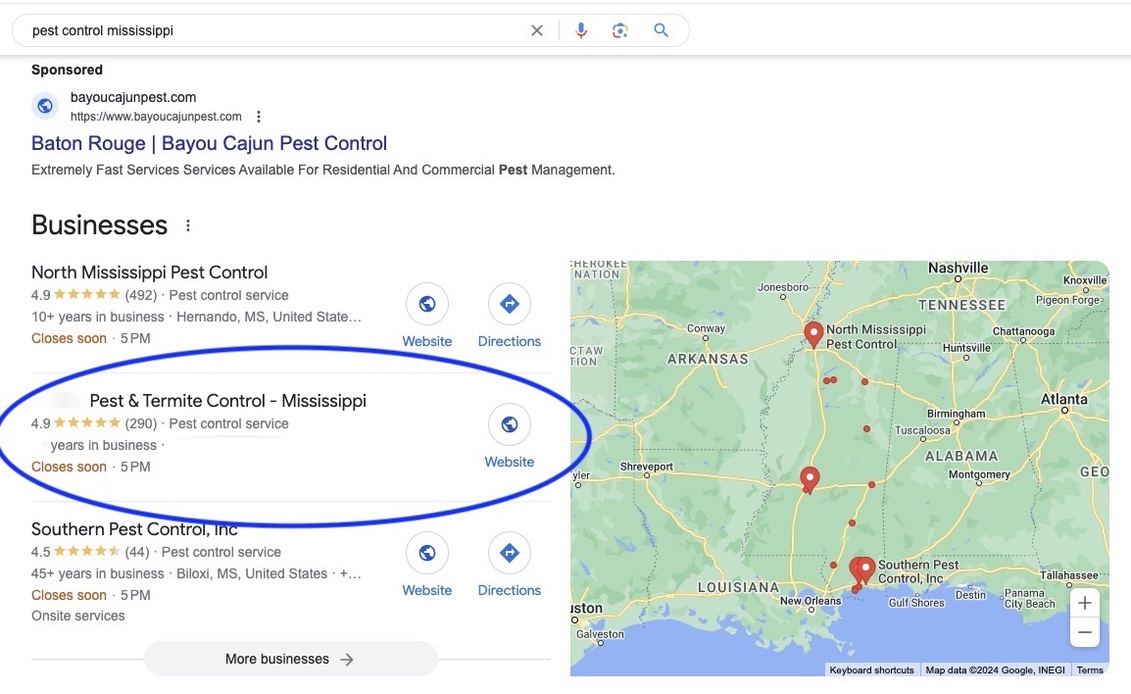
Task: Open Businesses section three-dot menu
Action: (x=188, y=226)
